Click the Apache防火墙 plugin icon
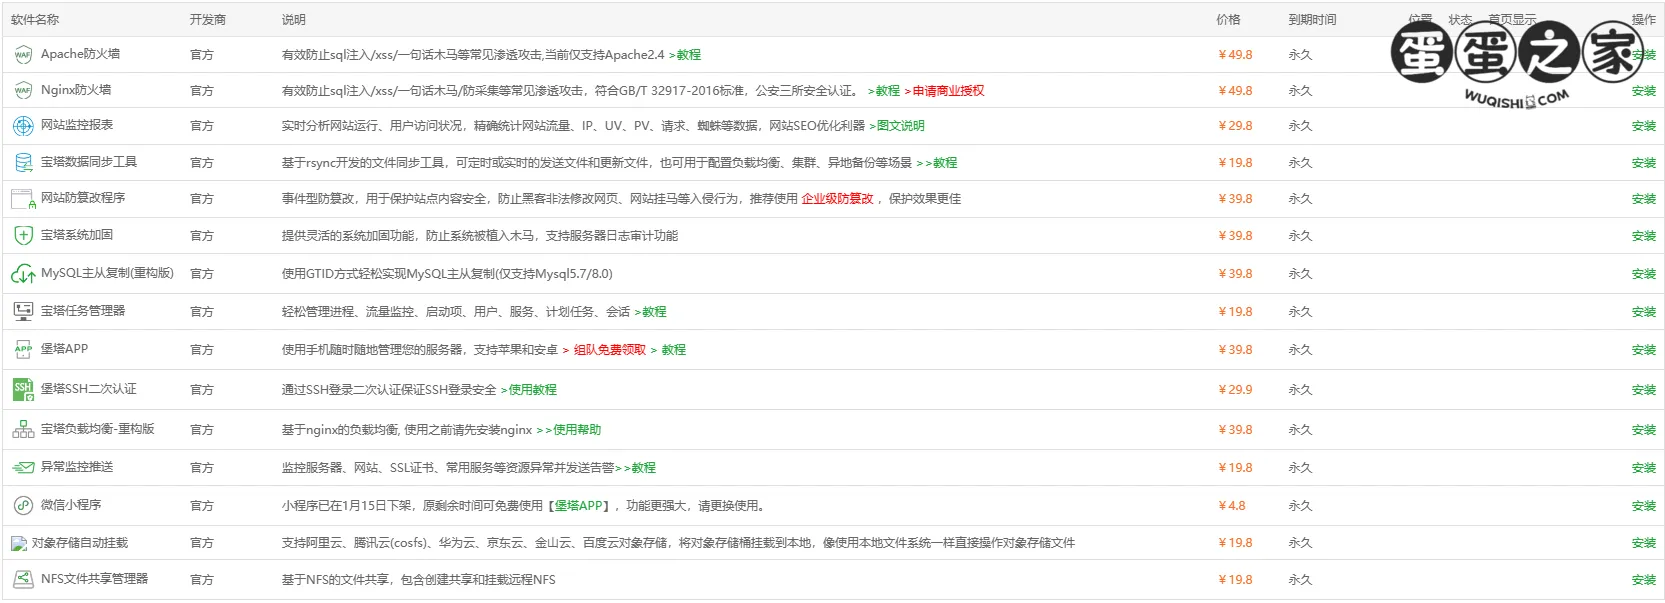Viewport: 1665px width, 603px height. (23, 55)
